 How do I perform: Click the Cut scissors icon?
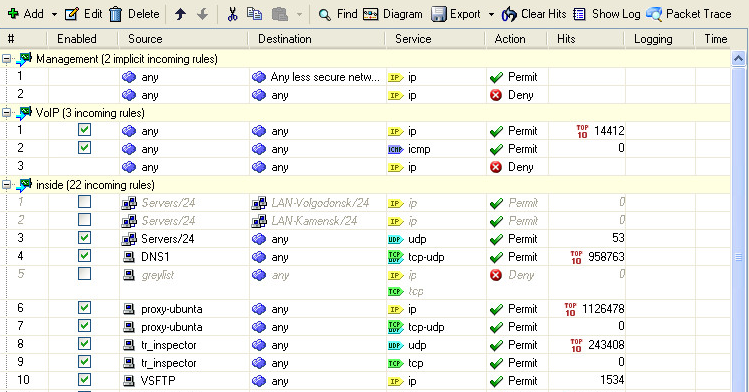pyautogui.click(x=232, y=14)
